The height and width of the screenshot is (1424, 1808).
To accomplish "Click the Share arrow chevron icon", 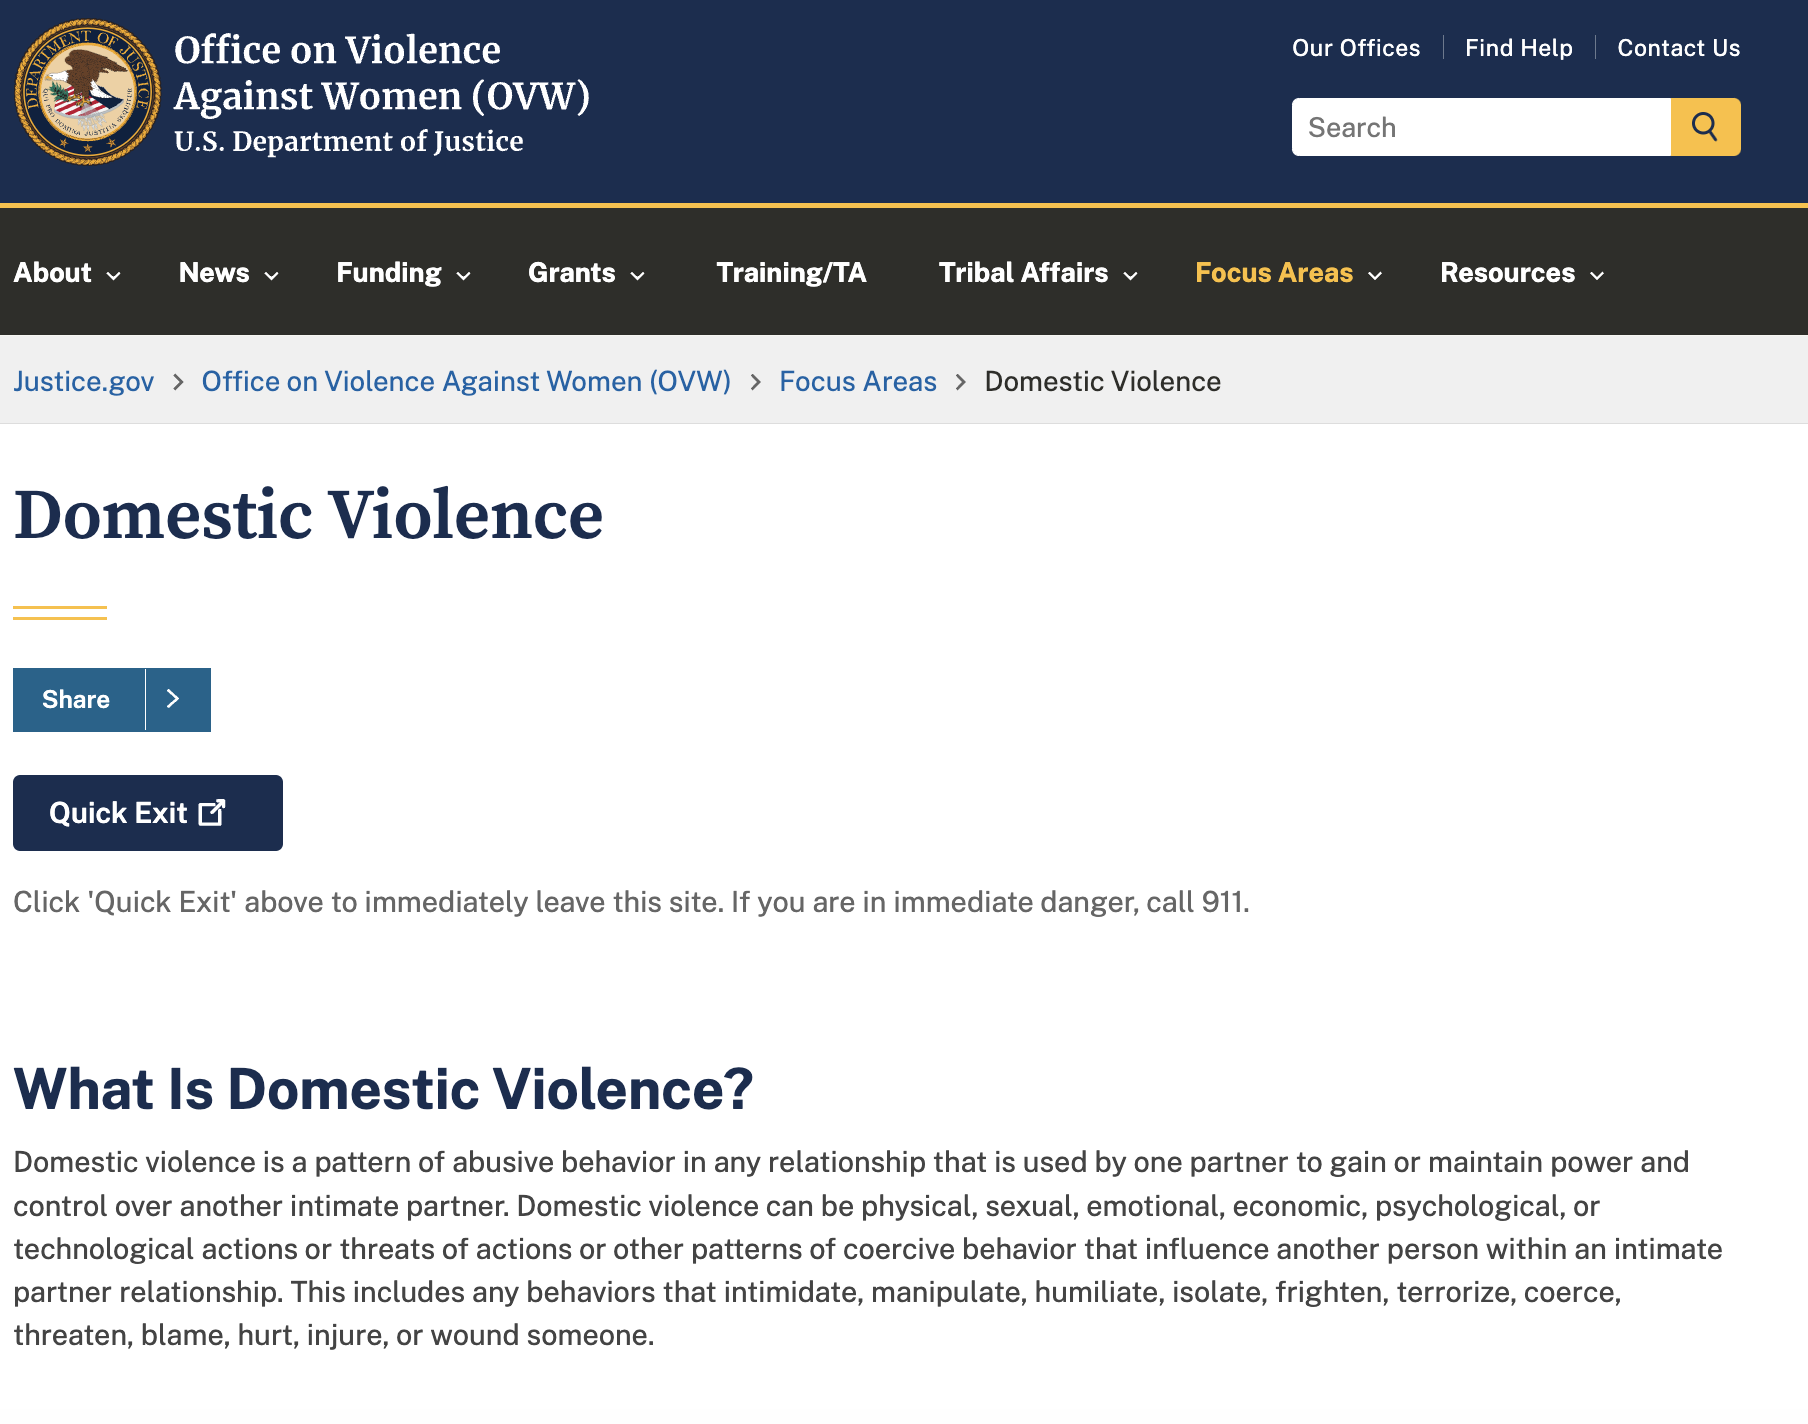I will pos(174,699).
